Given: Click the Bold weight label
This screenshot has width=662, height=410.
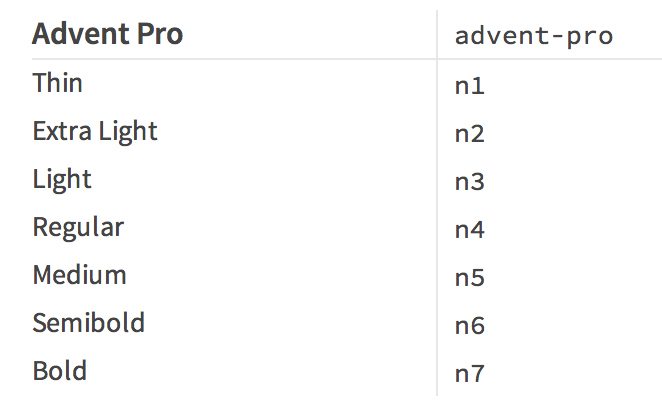Looking at the screenshot, I should point(60,371).
